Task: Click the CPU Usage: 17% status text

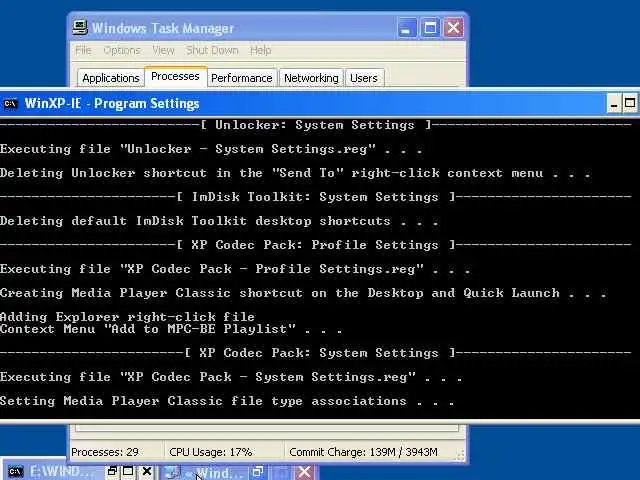Action: click(211, 452)
